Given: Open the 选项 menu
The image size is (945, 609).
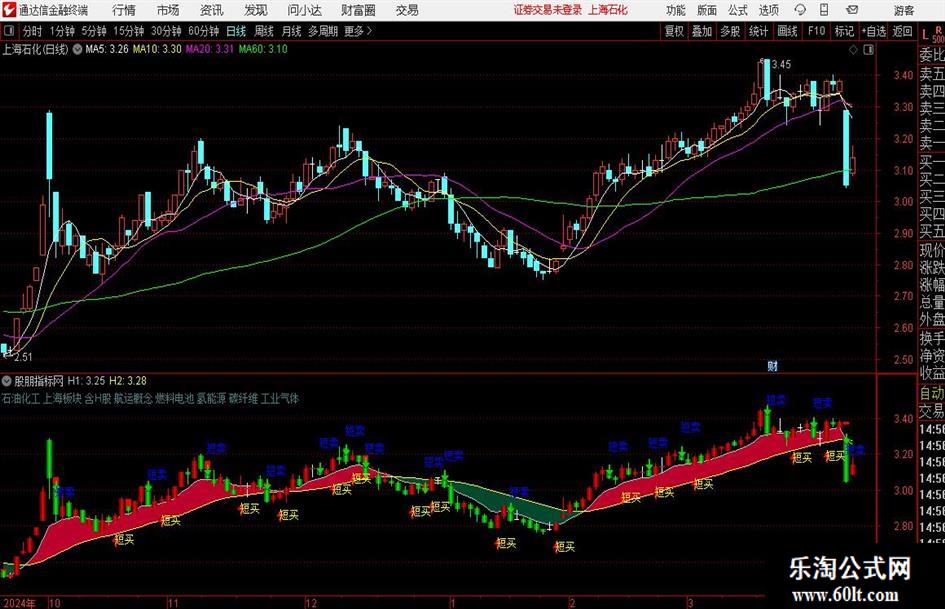Looking at the screenshot, I should click(768, 10).
